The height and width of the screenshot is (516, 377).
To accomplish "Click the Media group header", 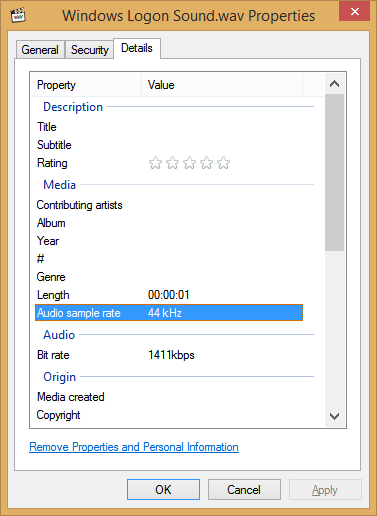I will [x=60, y=185].
